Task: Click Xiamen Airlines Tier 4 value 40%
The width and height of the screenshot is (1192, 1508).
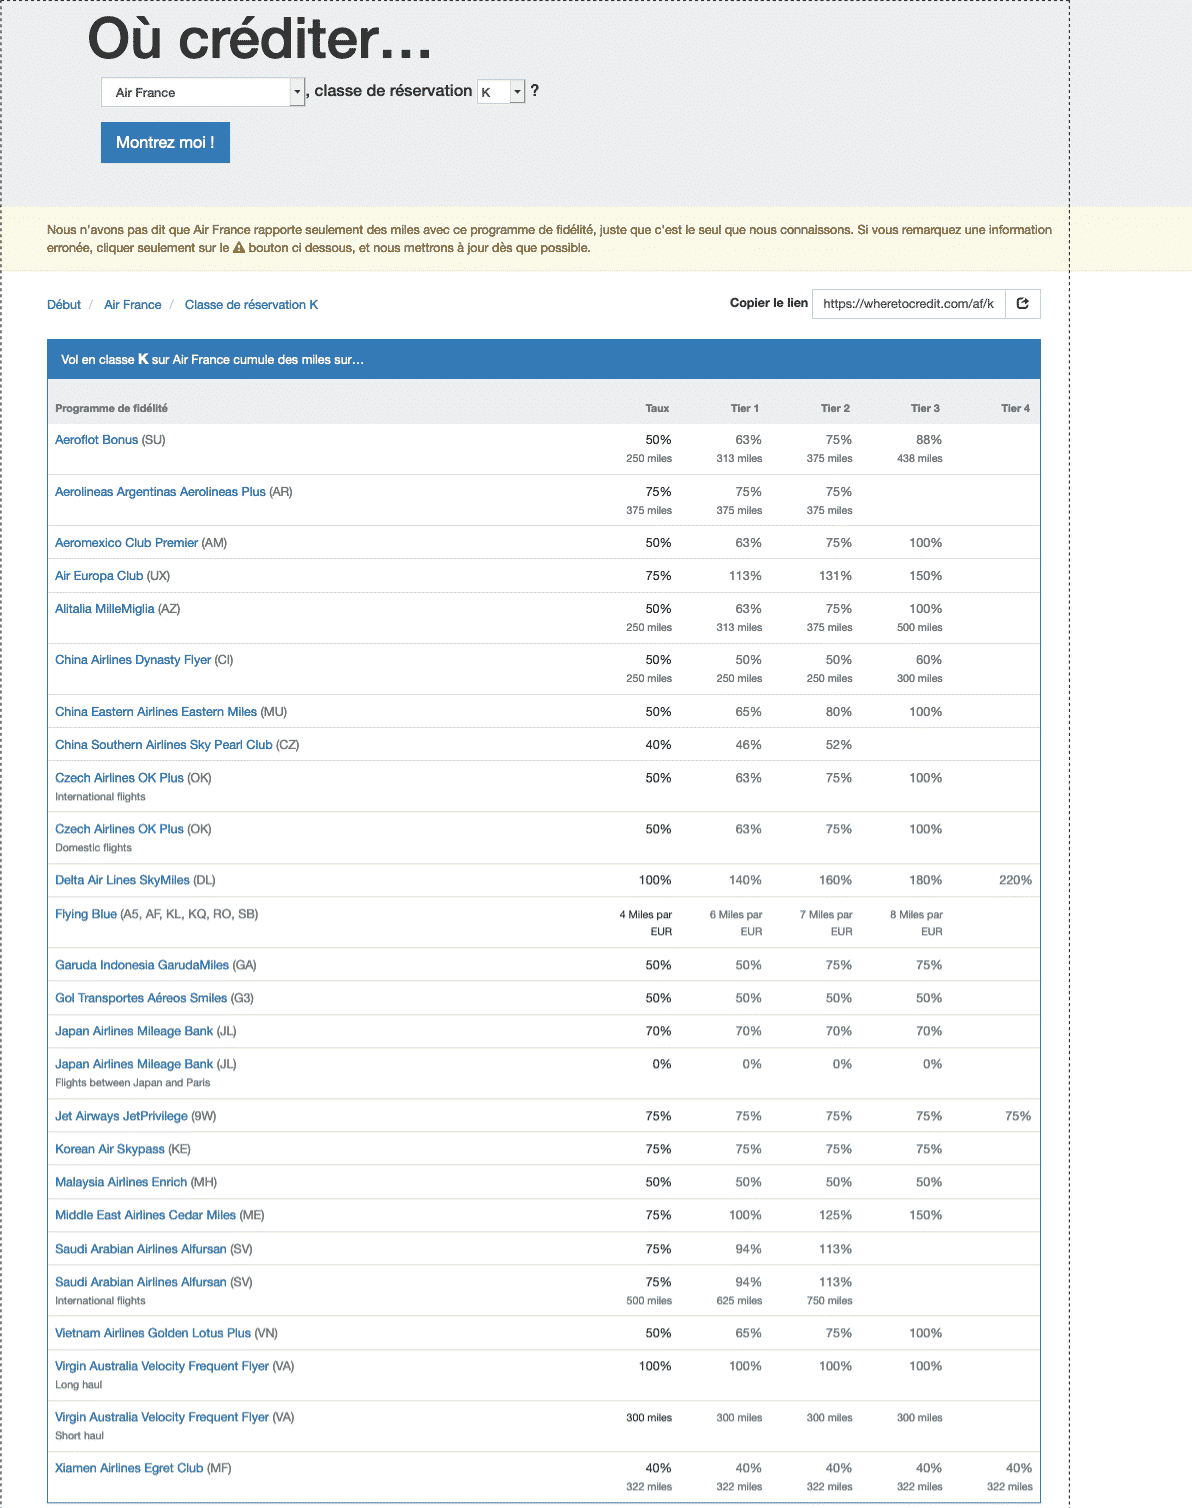Action: [1019, 1468]
